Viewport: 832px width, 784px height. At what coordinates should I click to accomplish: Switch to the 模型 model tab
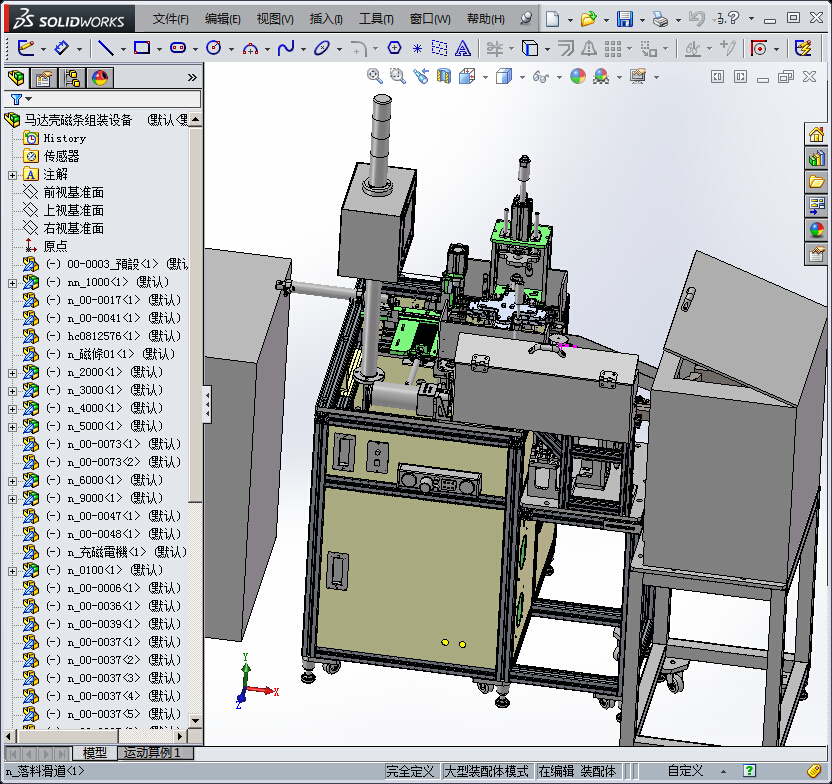(95, 753)
